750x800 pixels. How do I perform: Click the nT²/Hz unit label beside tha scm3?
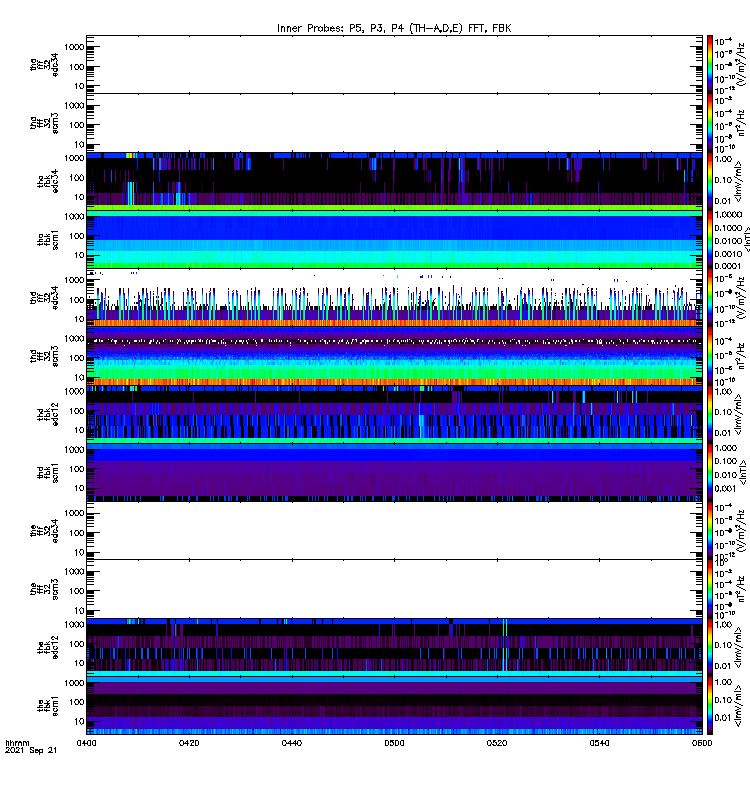(x=741, y=123)
